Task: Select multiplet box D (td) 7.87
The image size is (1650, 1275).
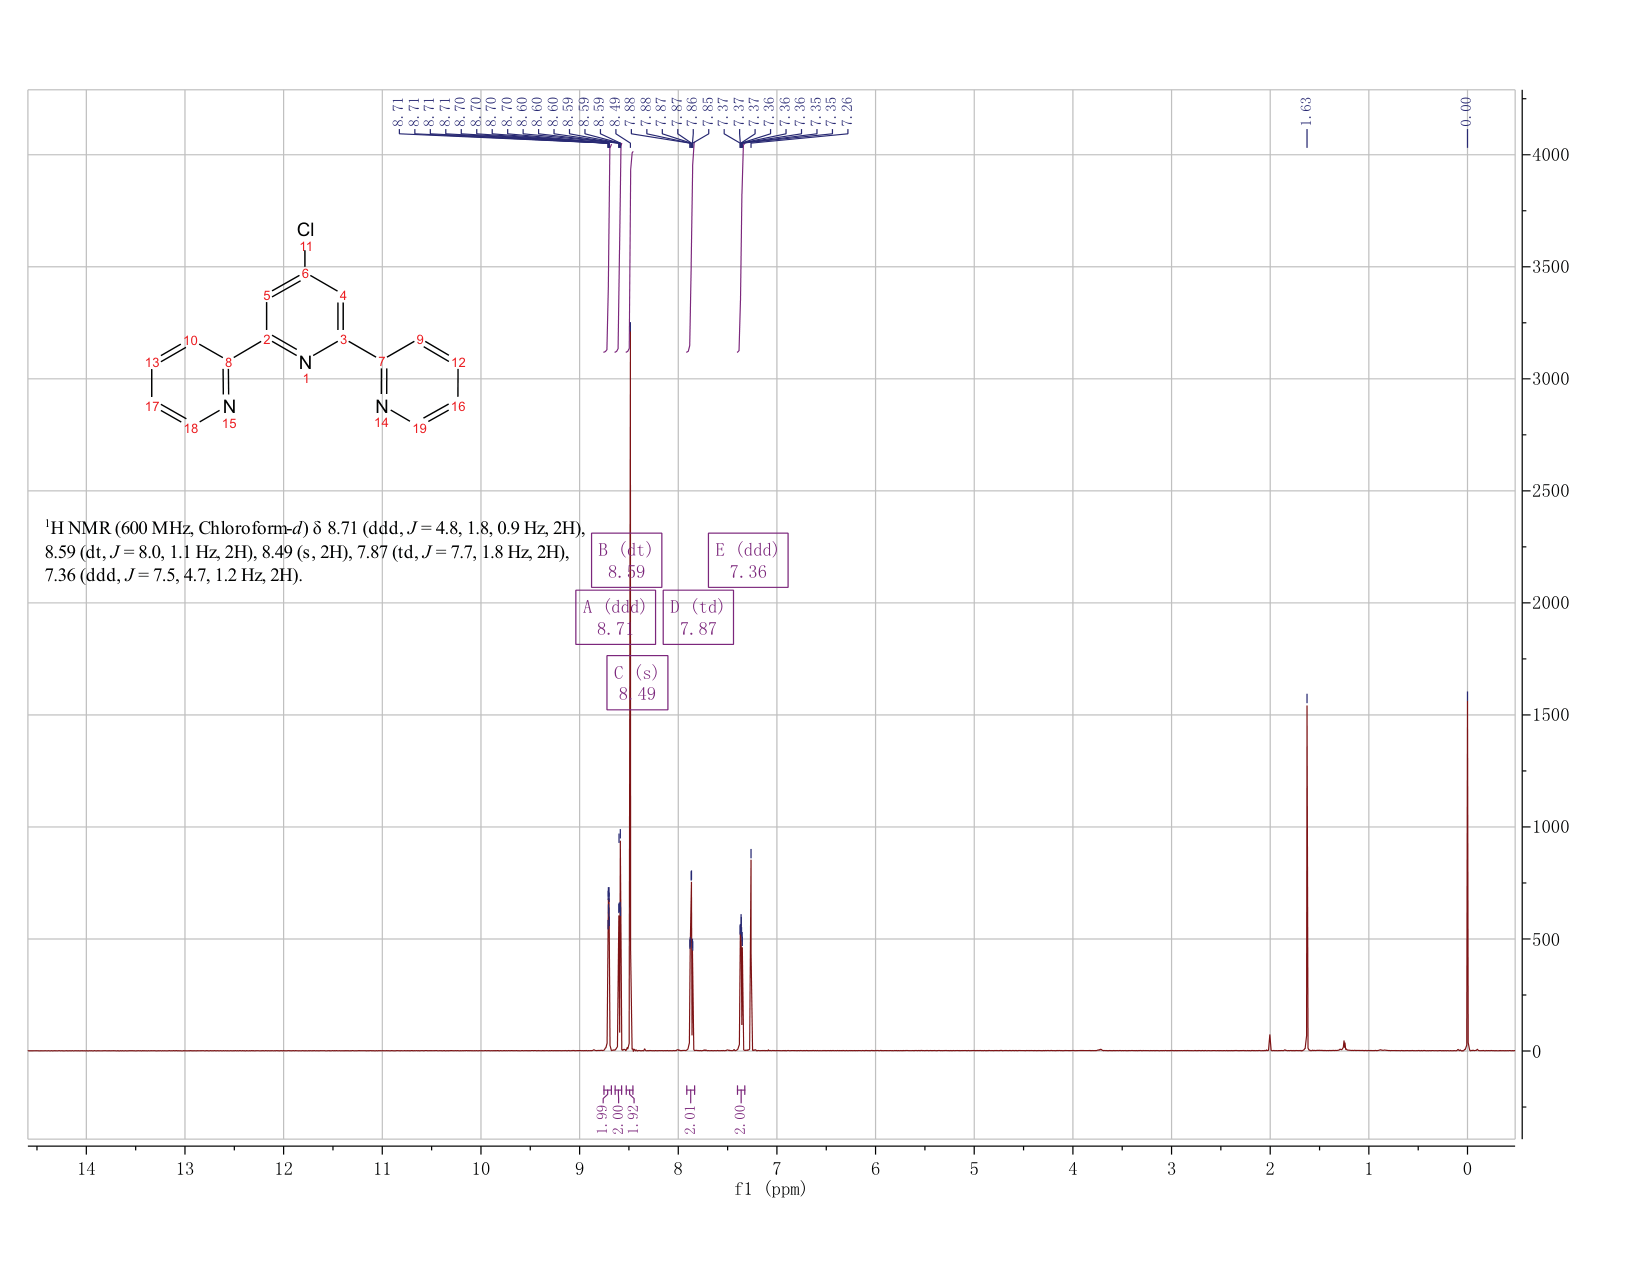Action: click(698, 617)
